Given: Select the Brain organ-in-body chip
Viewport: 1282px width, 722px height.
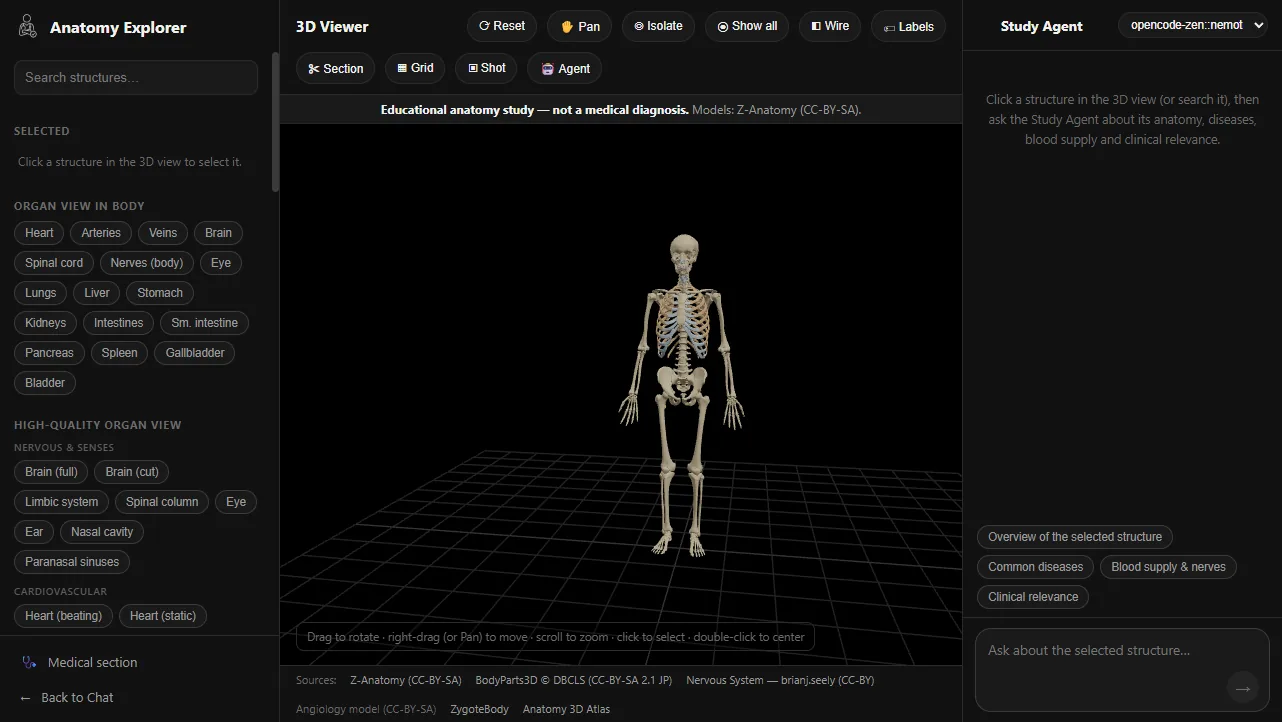Looking at the screenshot, I should click(x=218, y=233).
